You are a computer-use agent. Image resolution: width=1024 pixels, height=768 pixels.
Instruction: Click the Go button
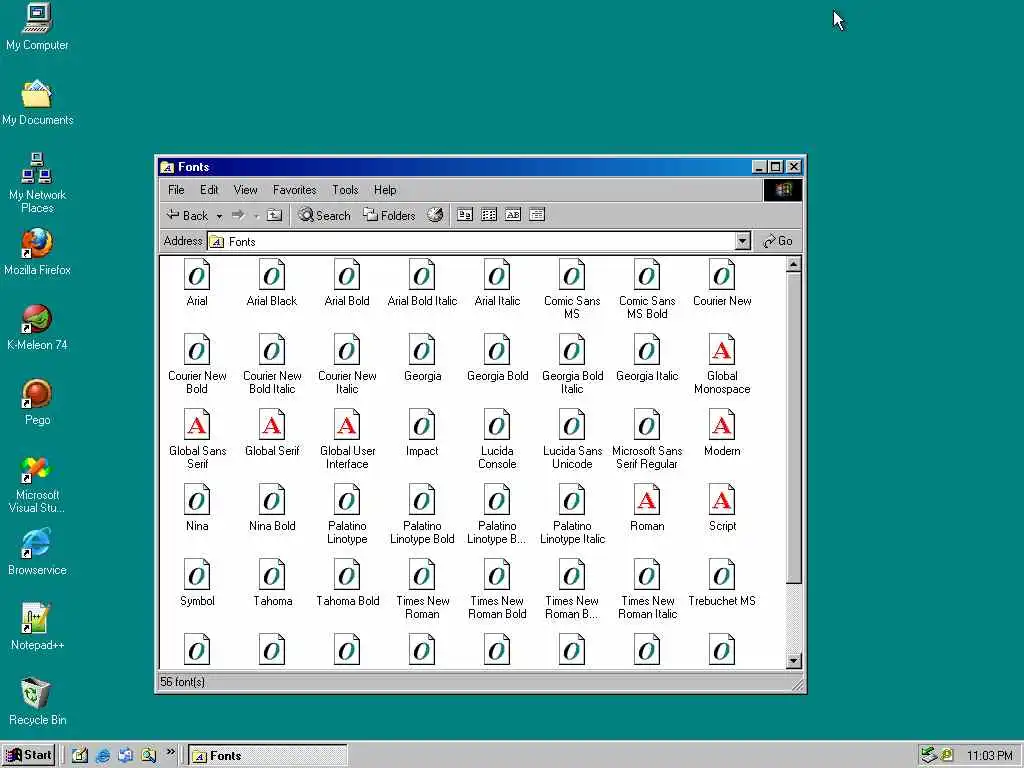pyautogui.click(x=778, y=241)
